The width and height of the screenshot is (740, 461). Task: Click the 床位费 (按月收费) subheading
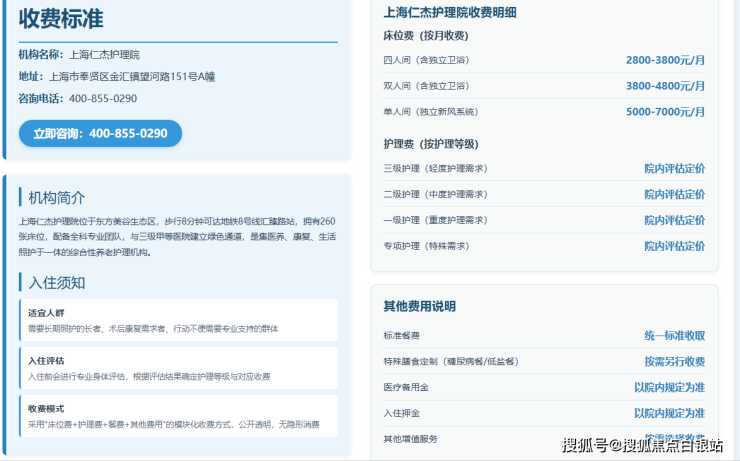[x=426, y=36]
